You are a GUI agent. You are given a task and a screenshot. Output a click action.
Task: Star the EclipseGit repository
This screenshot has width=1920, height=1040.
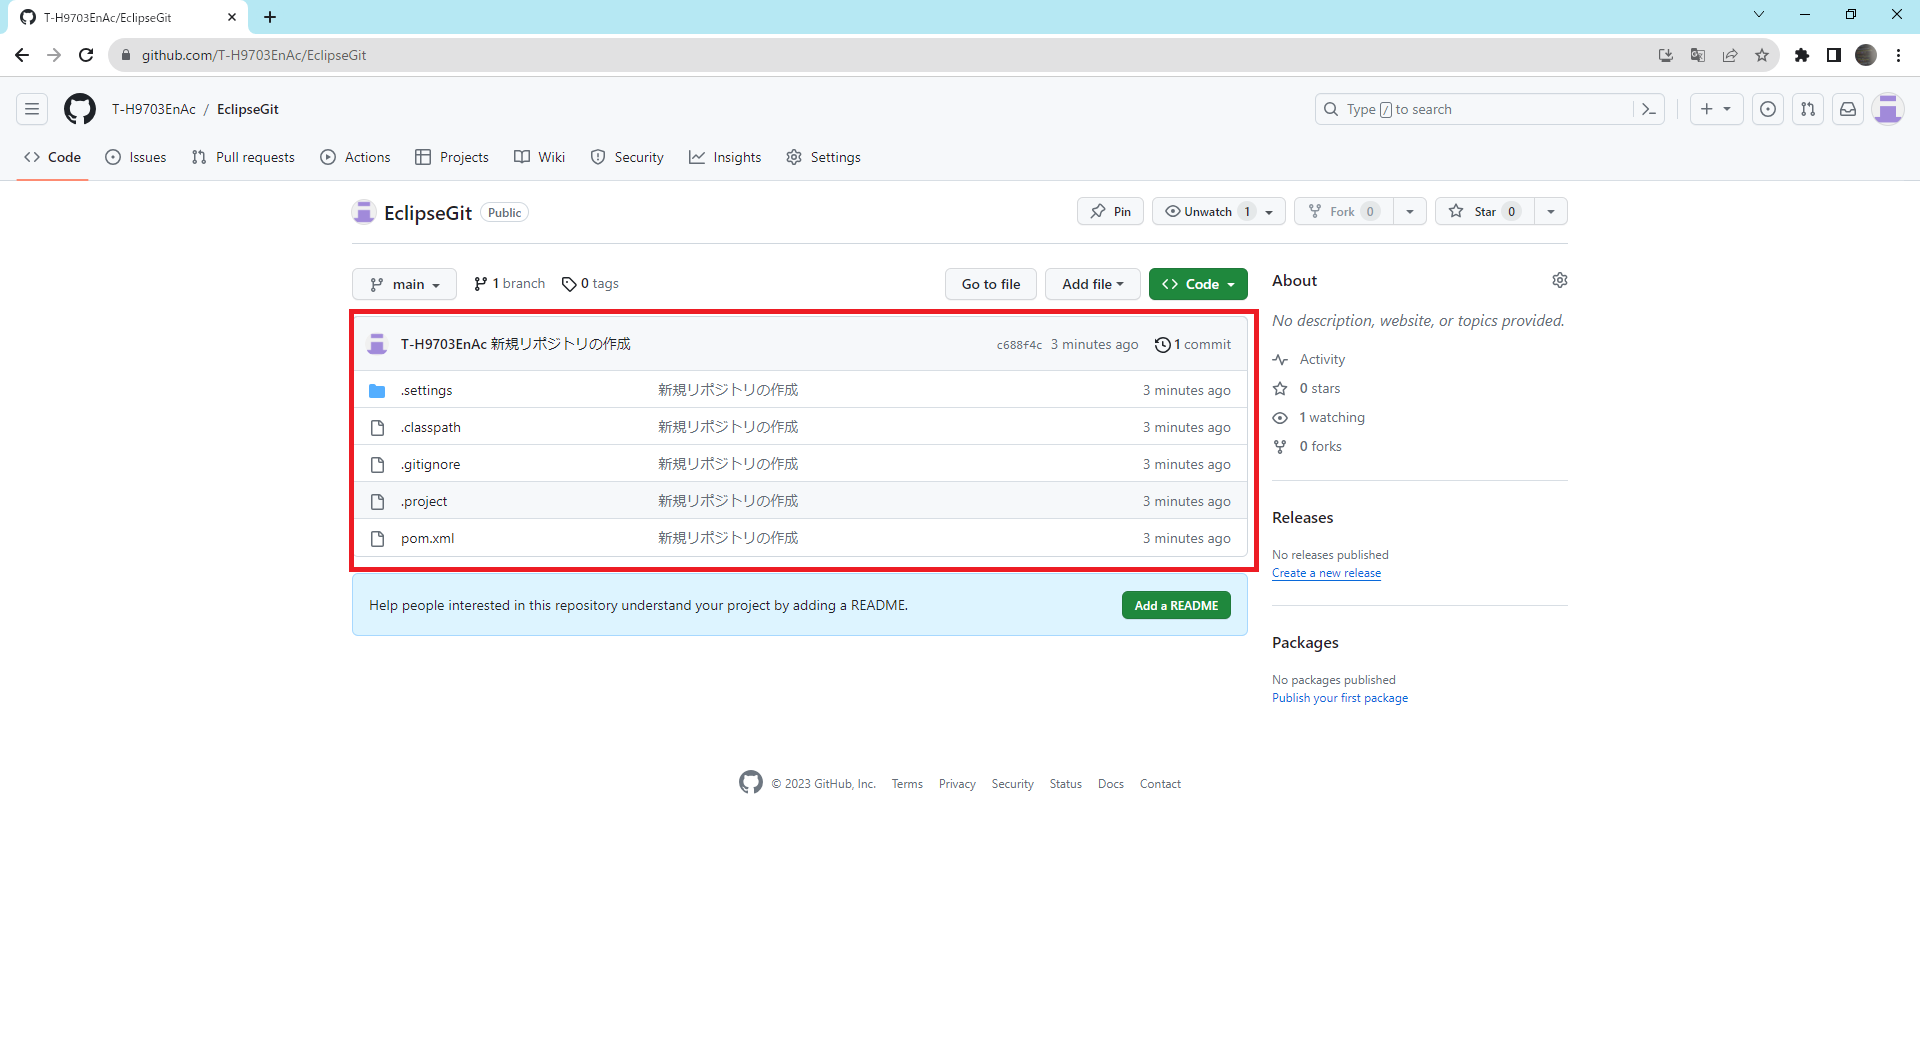coord(1485,211)
